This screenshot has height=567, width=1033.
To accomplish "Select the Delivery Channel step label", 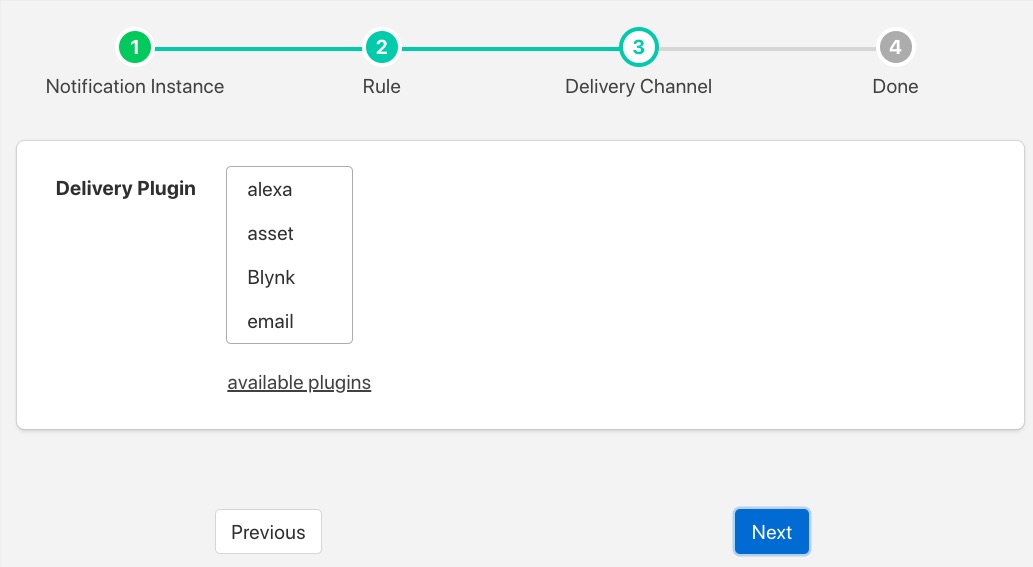I will [638, 87].
